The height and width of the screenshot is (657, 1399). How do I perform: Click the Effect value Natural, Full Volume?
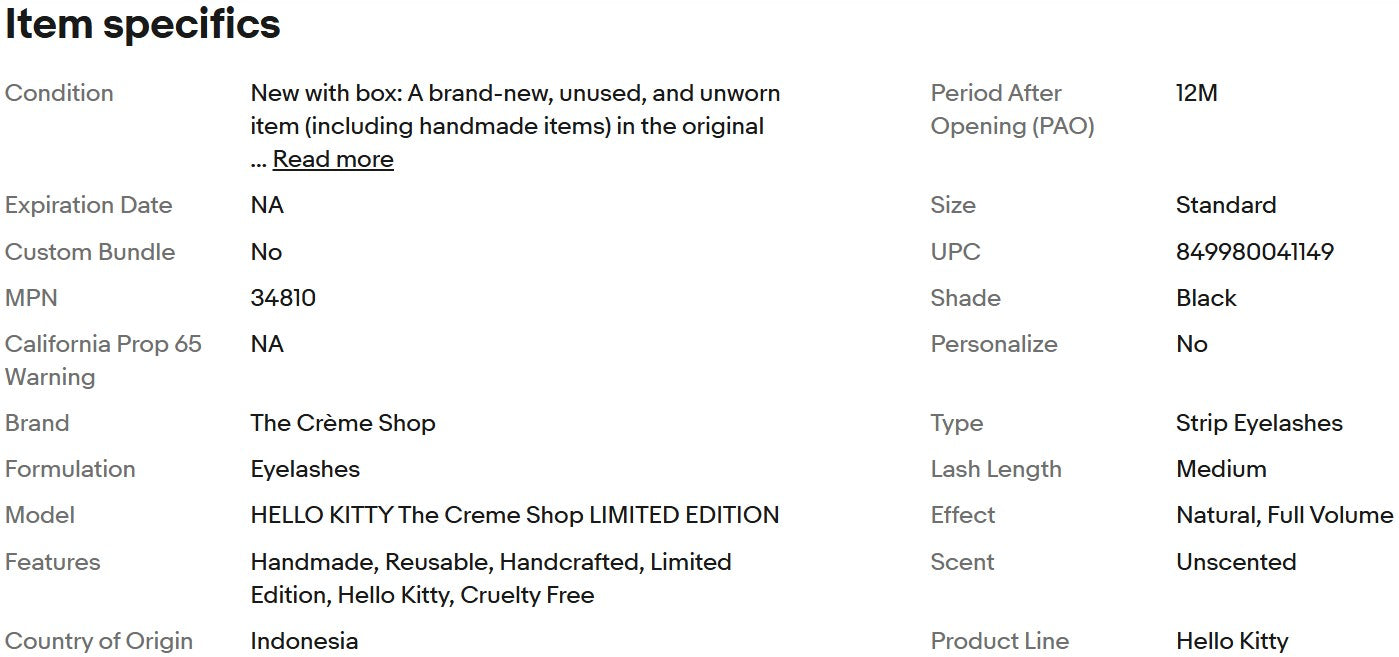point(1283,515)
